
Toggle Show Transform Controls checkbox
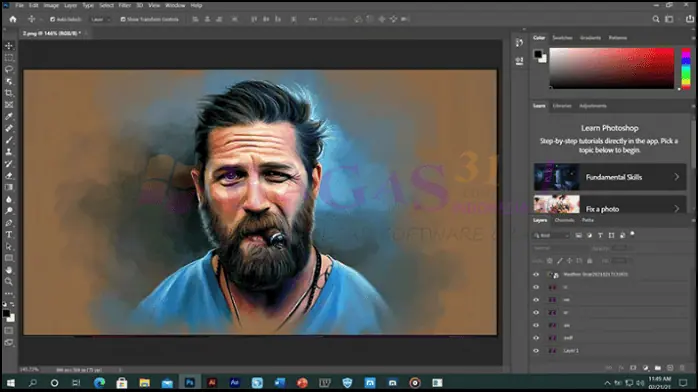[x=123, y=20]
